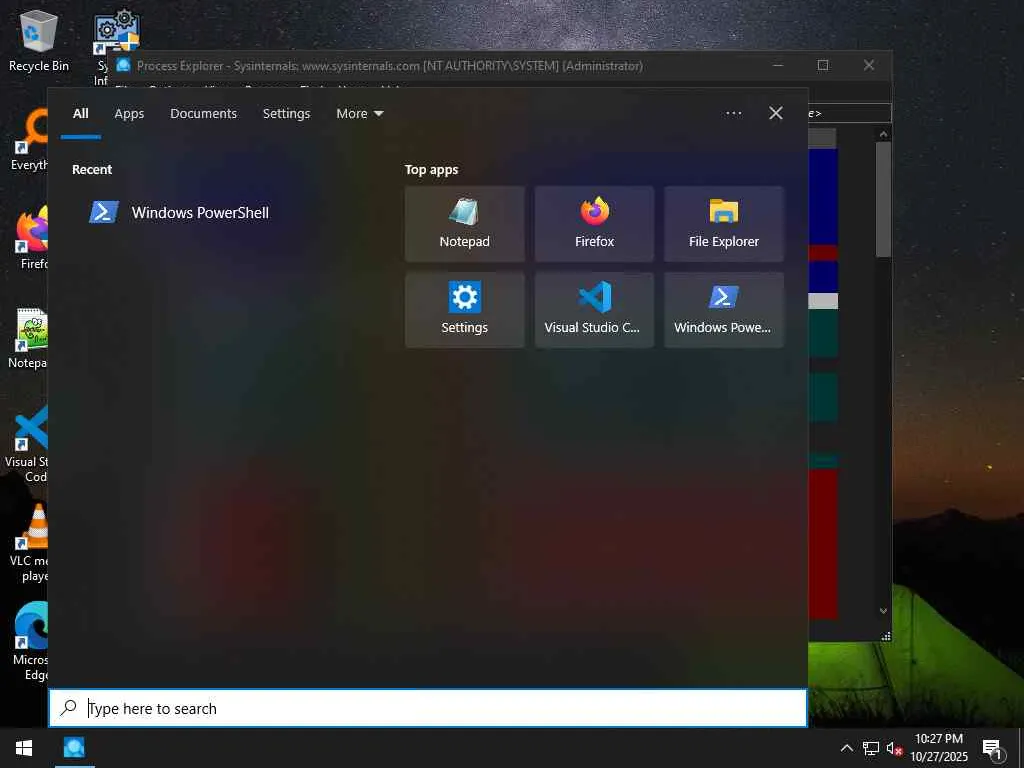Launch Visual Studio Code tile in Top apps
1024x768 pixels.
594,310
